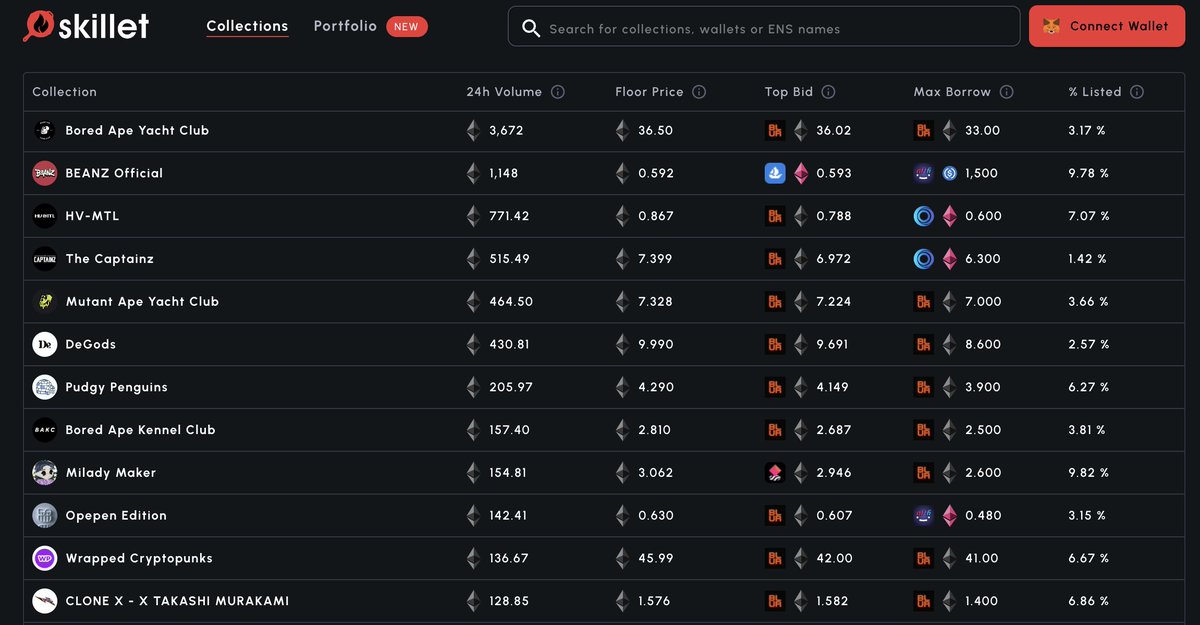
Task: Click 9.82 % listed for Milady
Action: pyautogui.click(x=1089, y=473)
